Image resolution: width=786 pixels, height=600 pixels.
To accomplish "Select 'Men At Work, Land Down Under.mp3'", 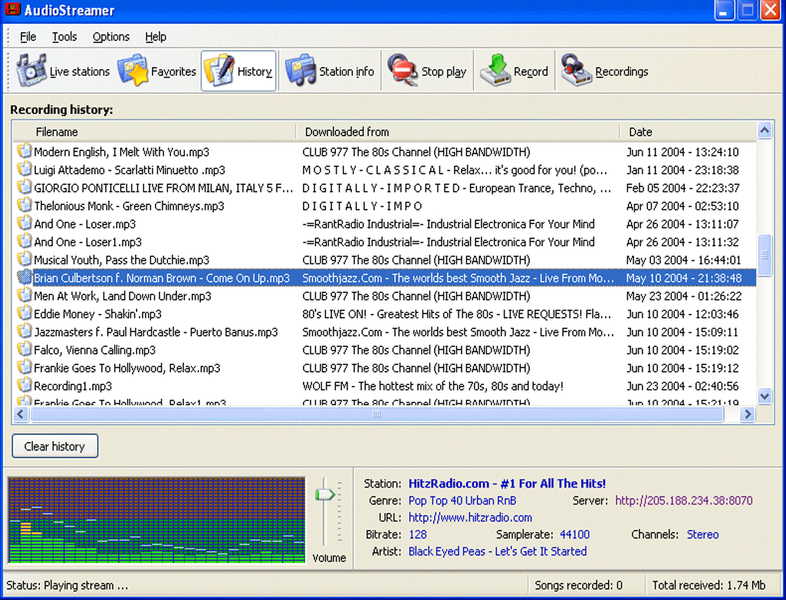I will [x=122, y=296].
